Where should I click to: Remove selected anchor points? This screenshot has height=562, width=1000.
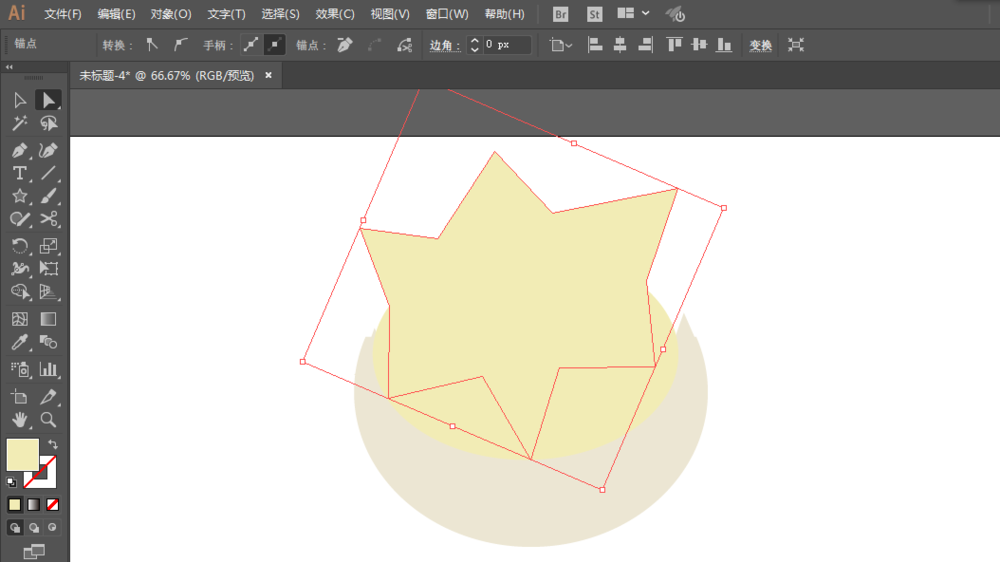click(345, 45)
